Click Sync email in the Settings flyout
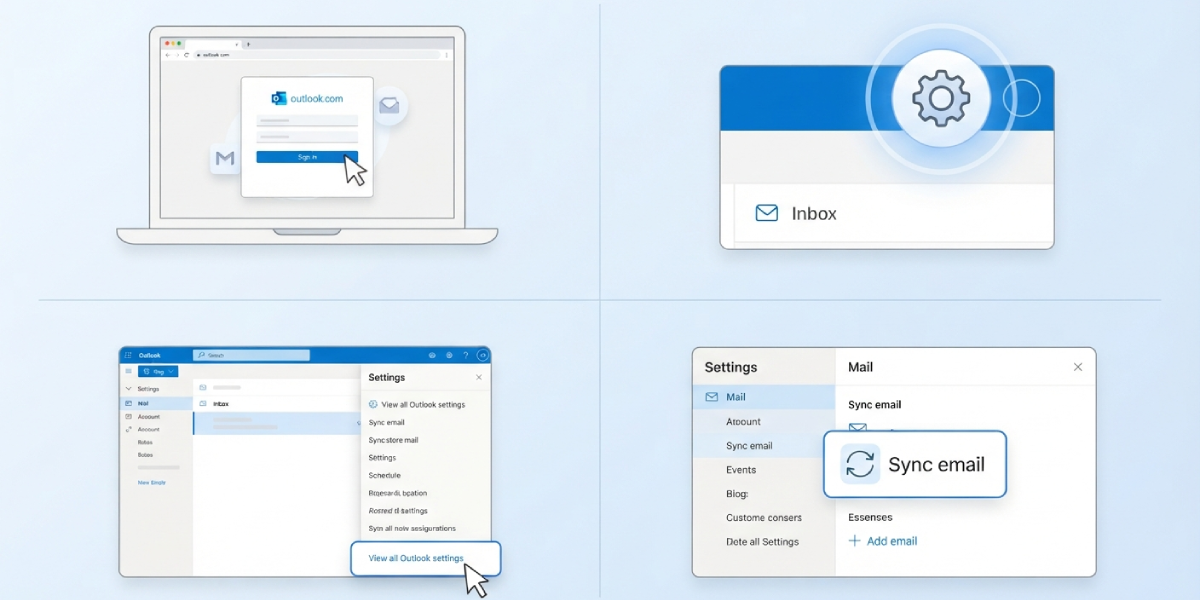Viewport: 1200px width, 600px height. [x=387, y=422]
